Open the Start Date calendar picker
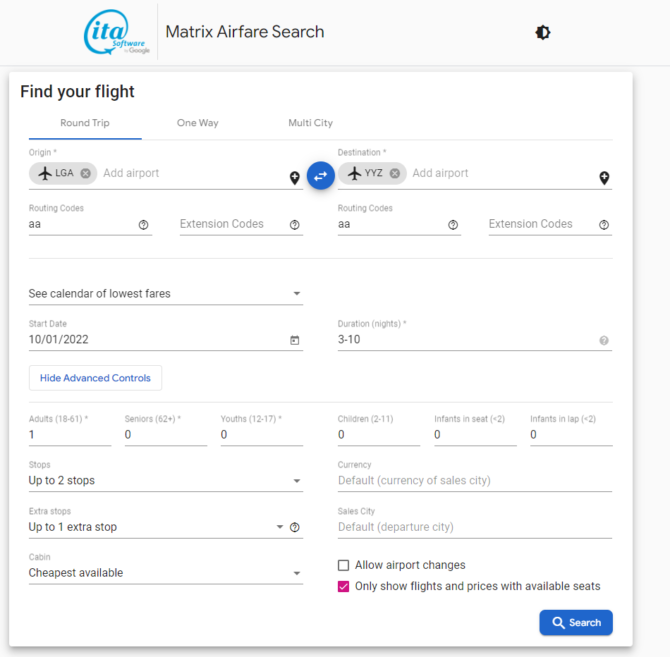 294,340
